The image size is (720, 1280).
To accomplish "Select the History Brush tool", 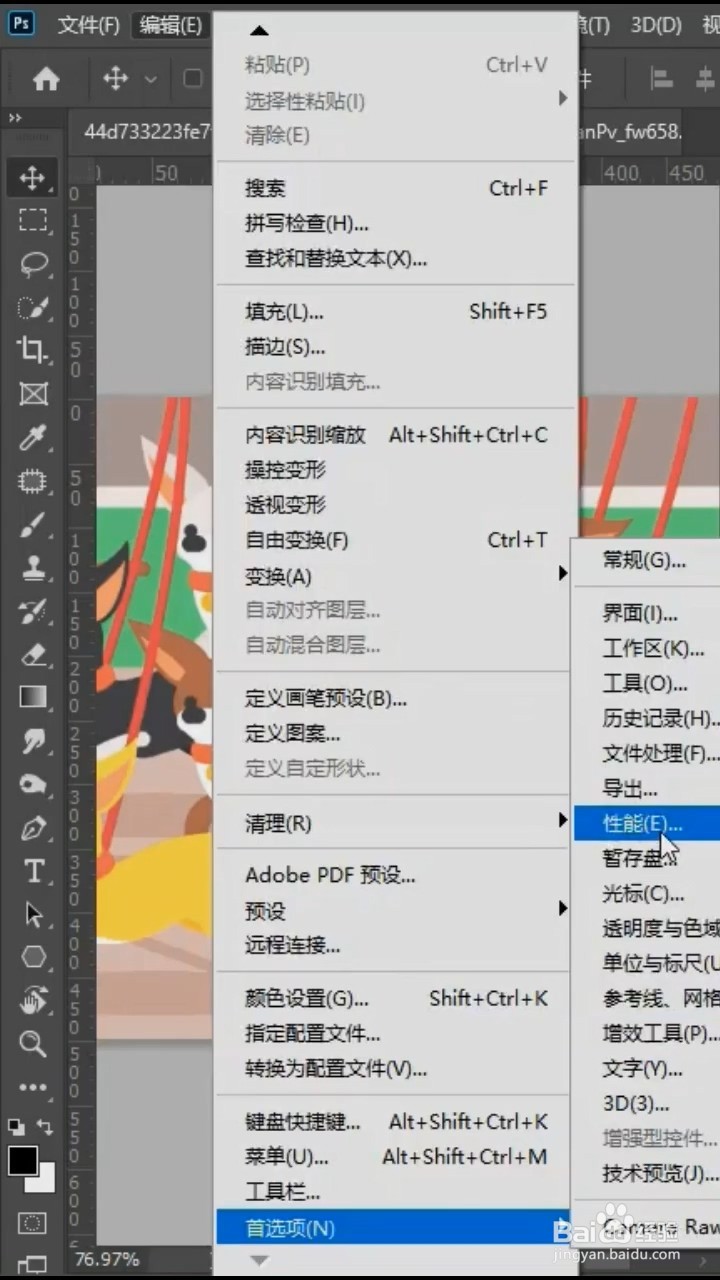I will (x=33, y=611).
